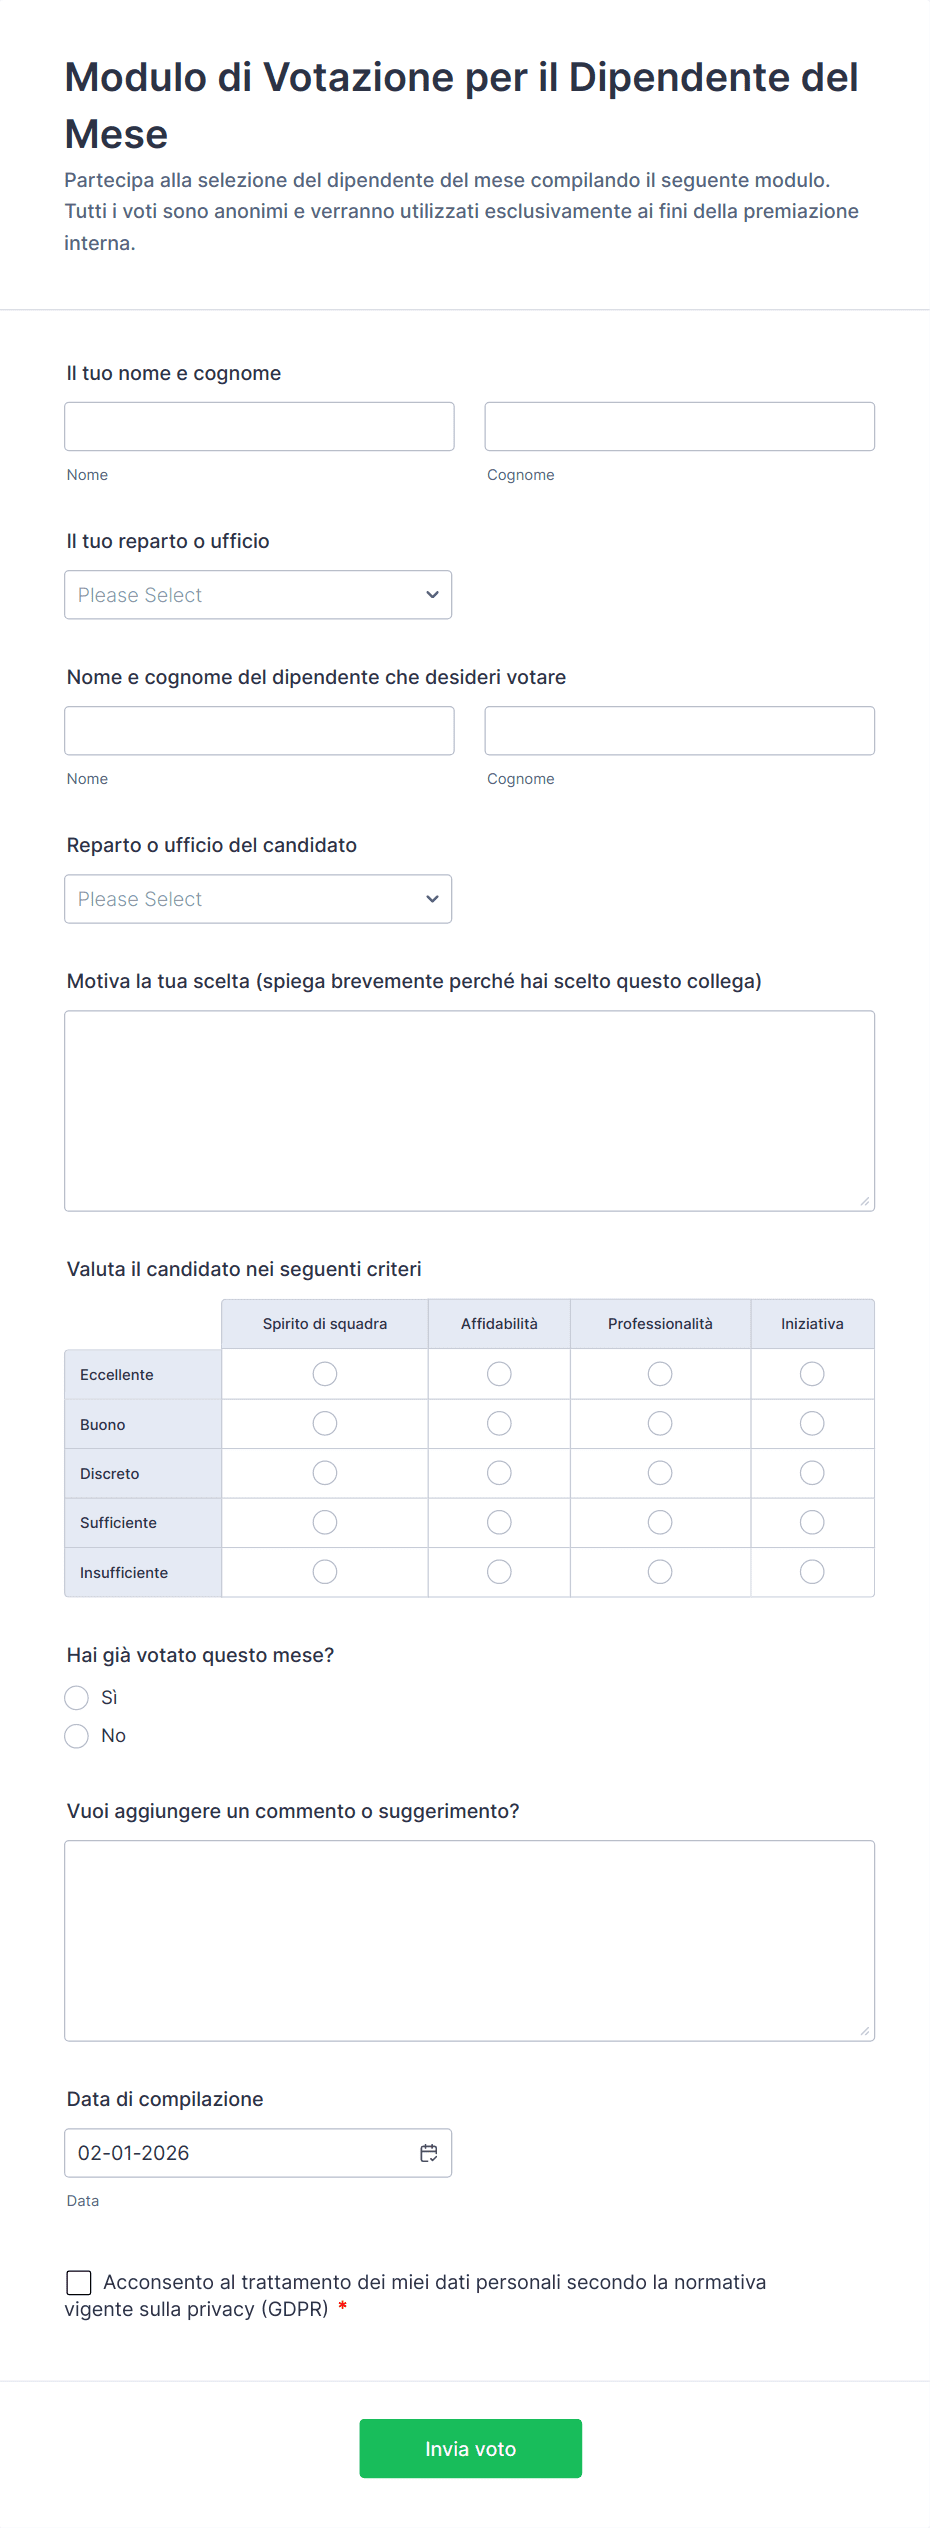Screen dimensions: 930x2528
Task: Open 'Il tuo reparto o ufficio' dropdown
Action: coord(258,595)
